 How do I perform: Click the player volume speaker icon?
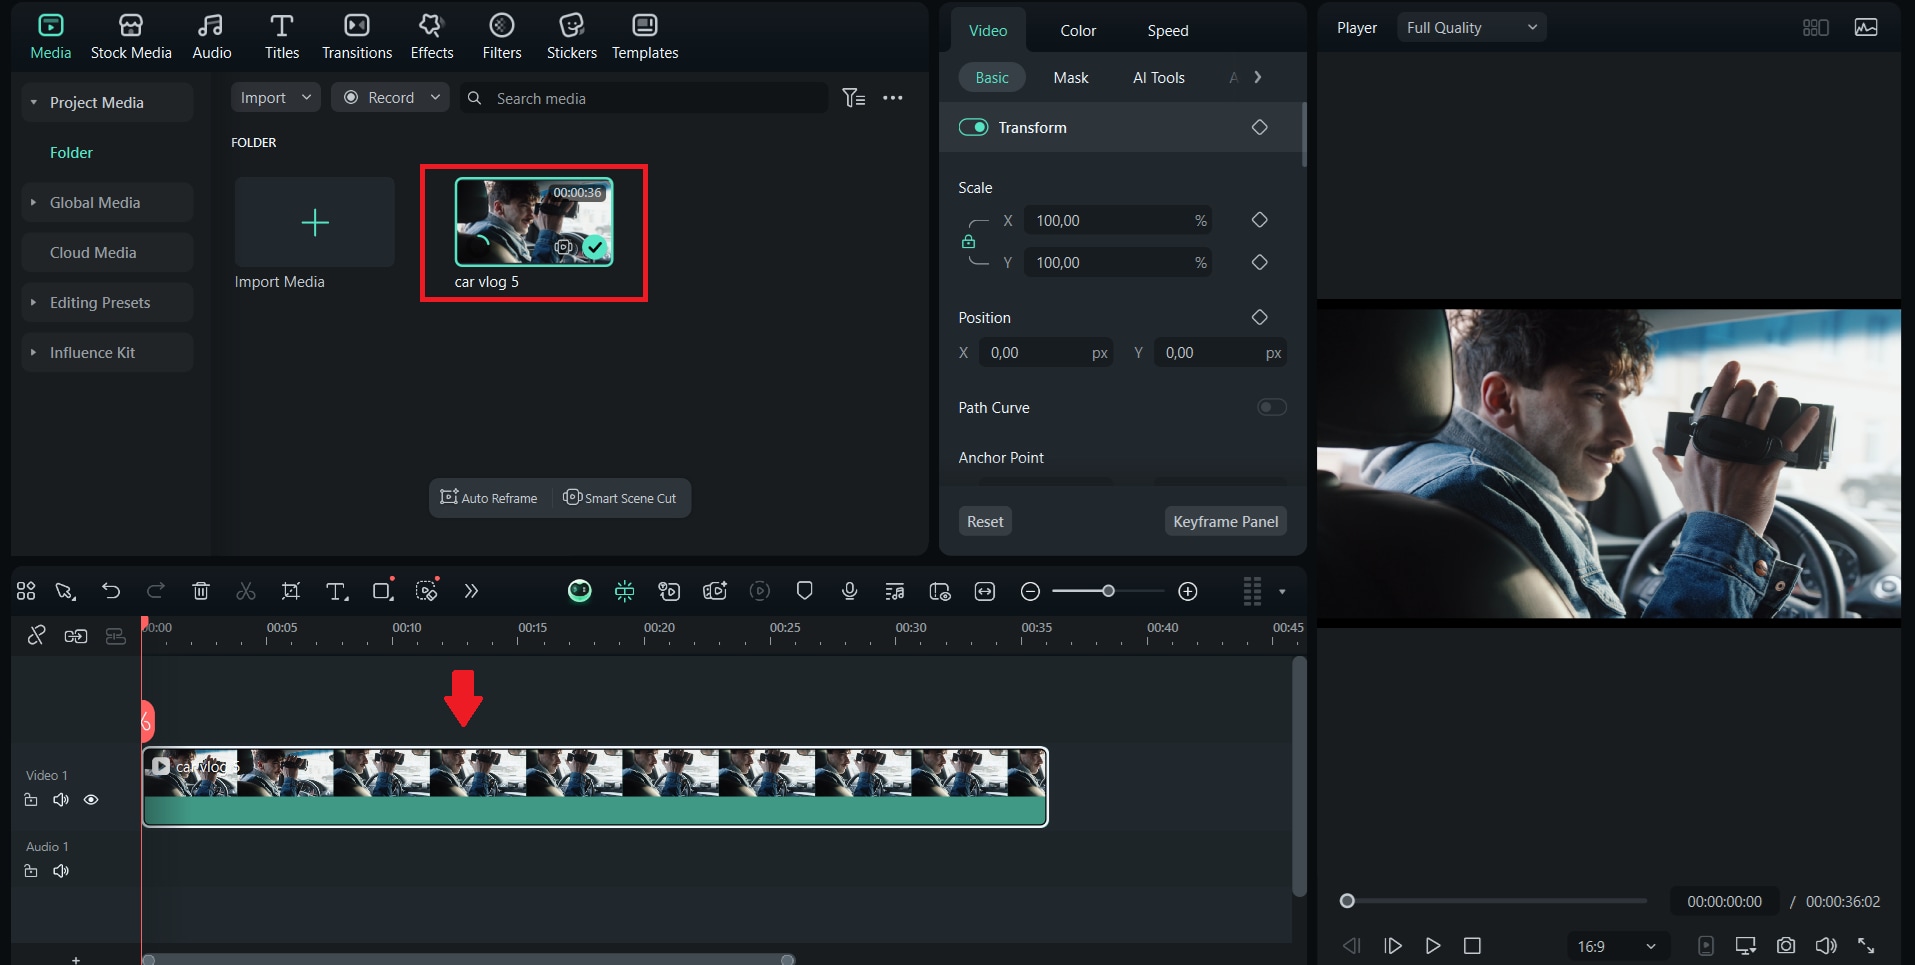(x=1826, y=945)
